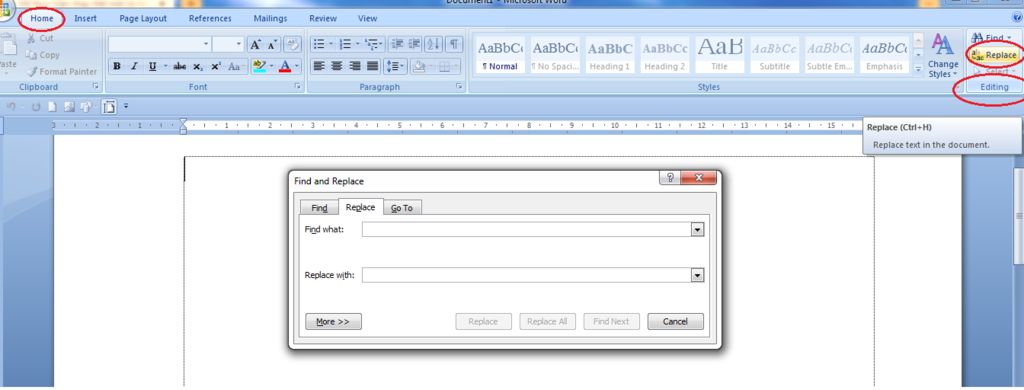Click into the Find what field
1024x390 pixels.
tap(527, 229)
